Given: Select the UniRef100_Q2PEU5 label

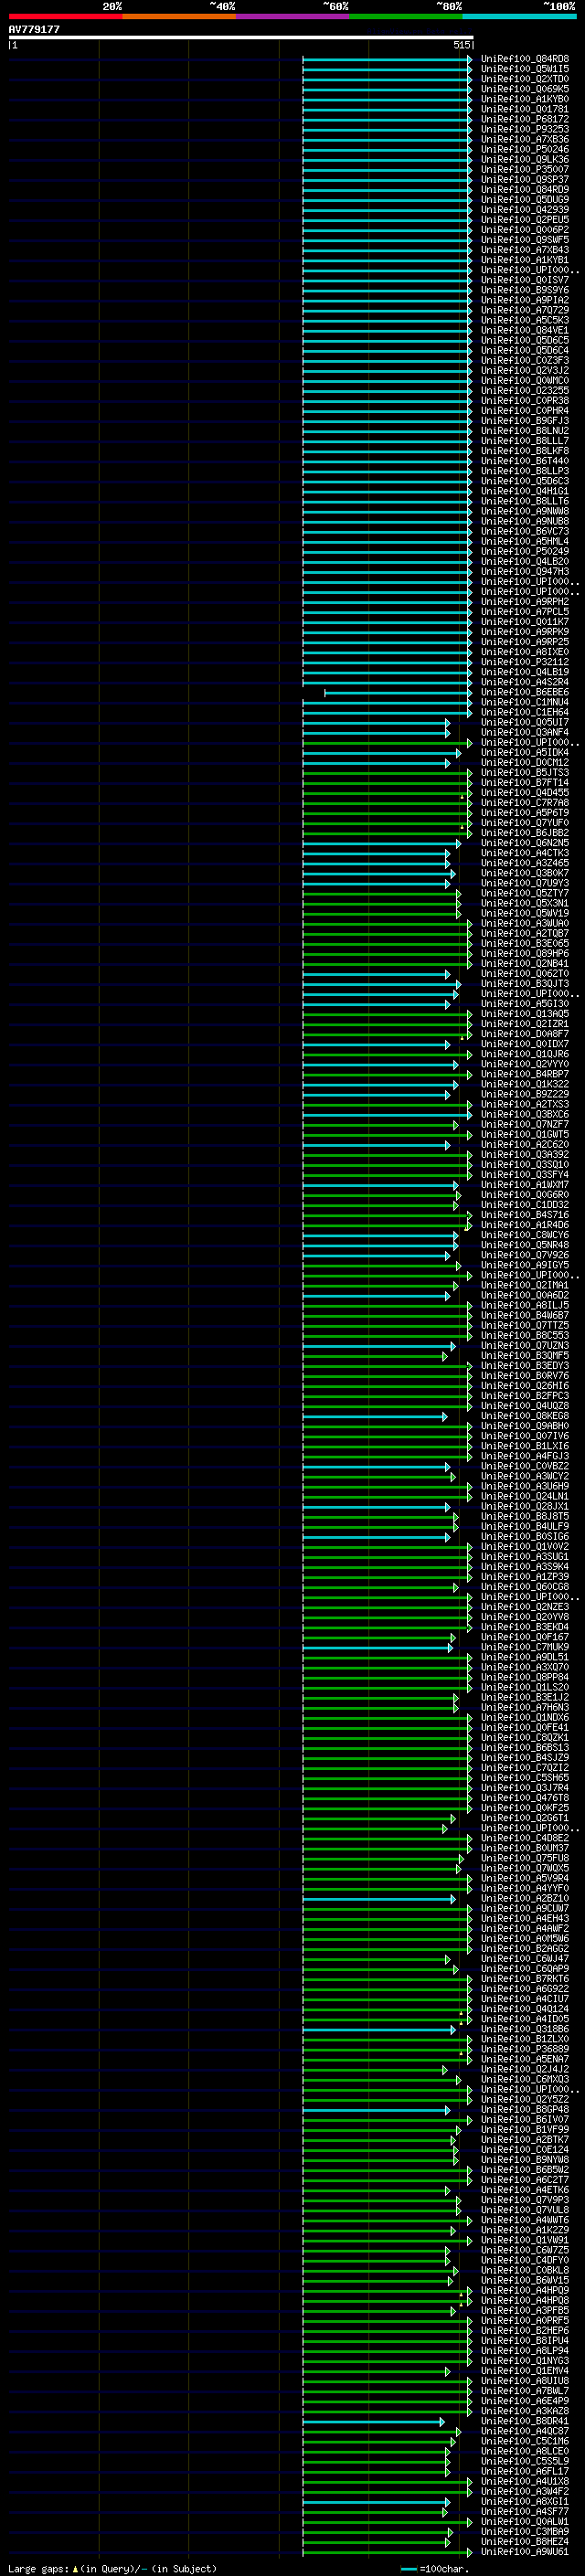Looking at the screenshot, I should (x=525, y=220).
